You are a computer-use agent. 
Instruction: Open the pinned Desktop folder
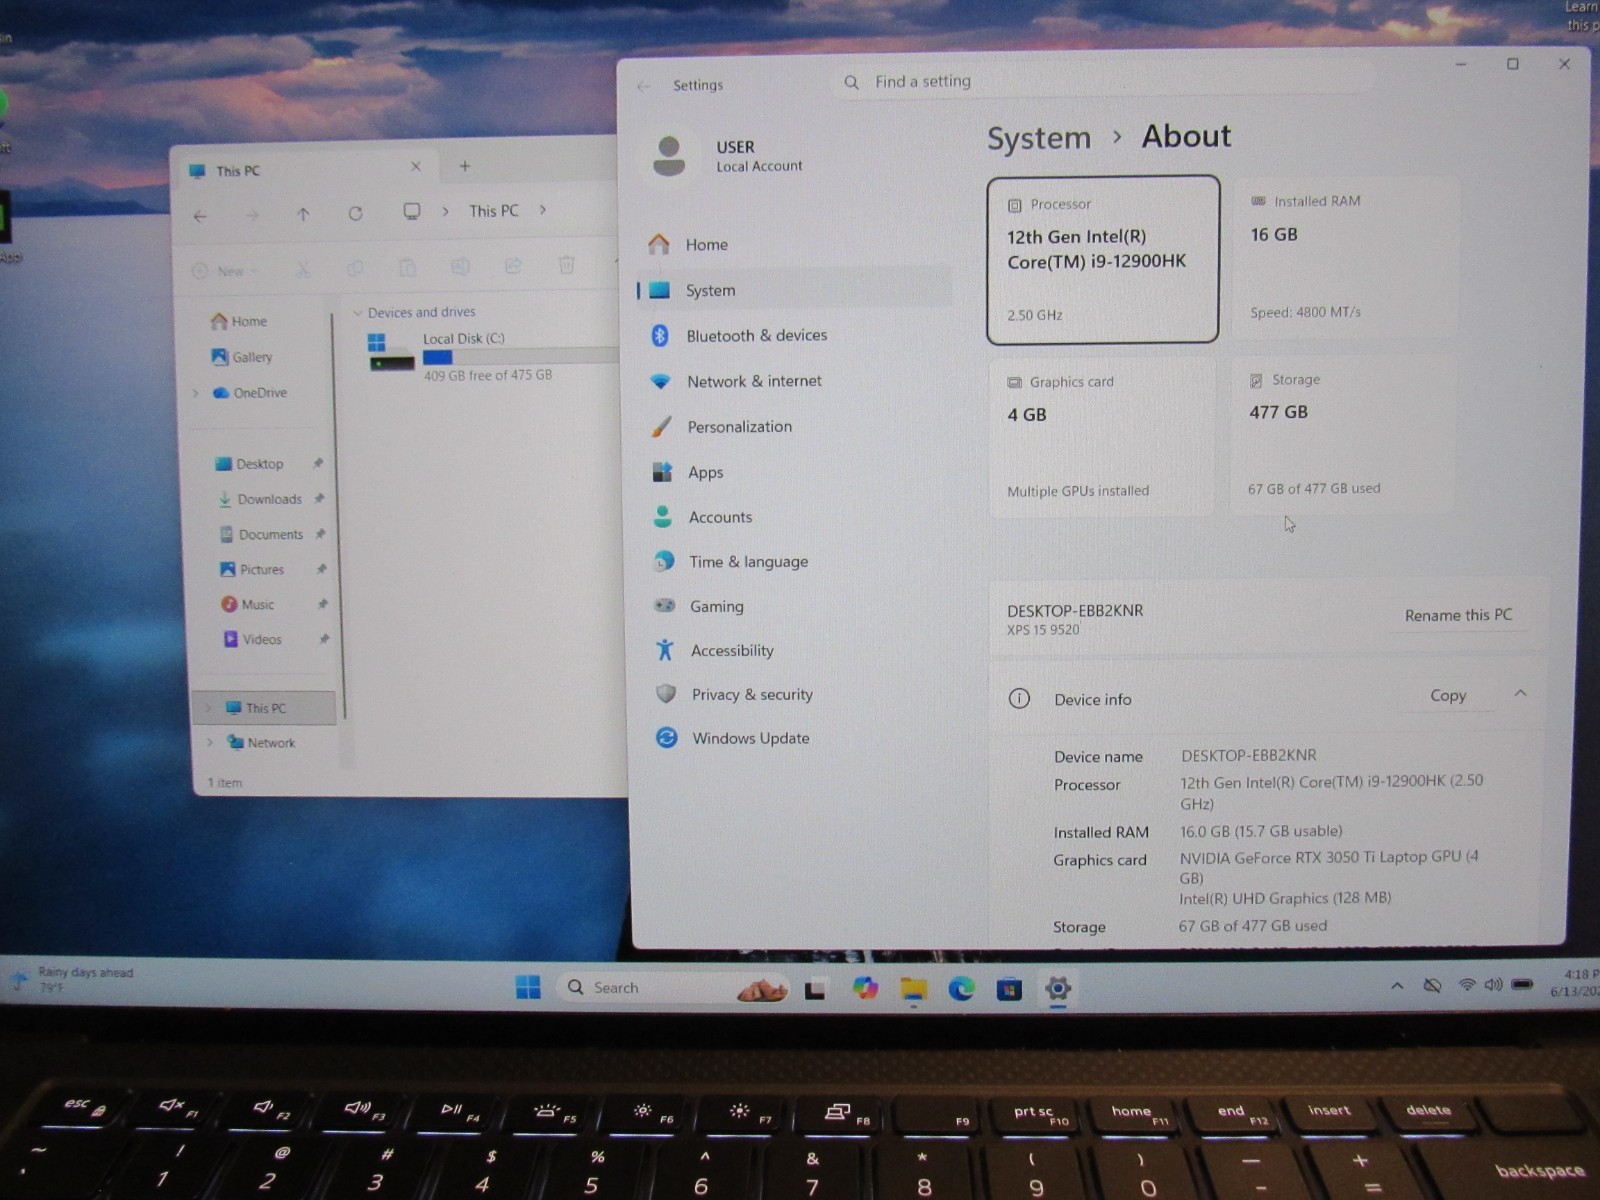point(250,464)
